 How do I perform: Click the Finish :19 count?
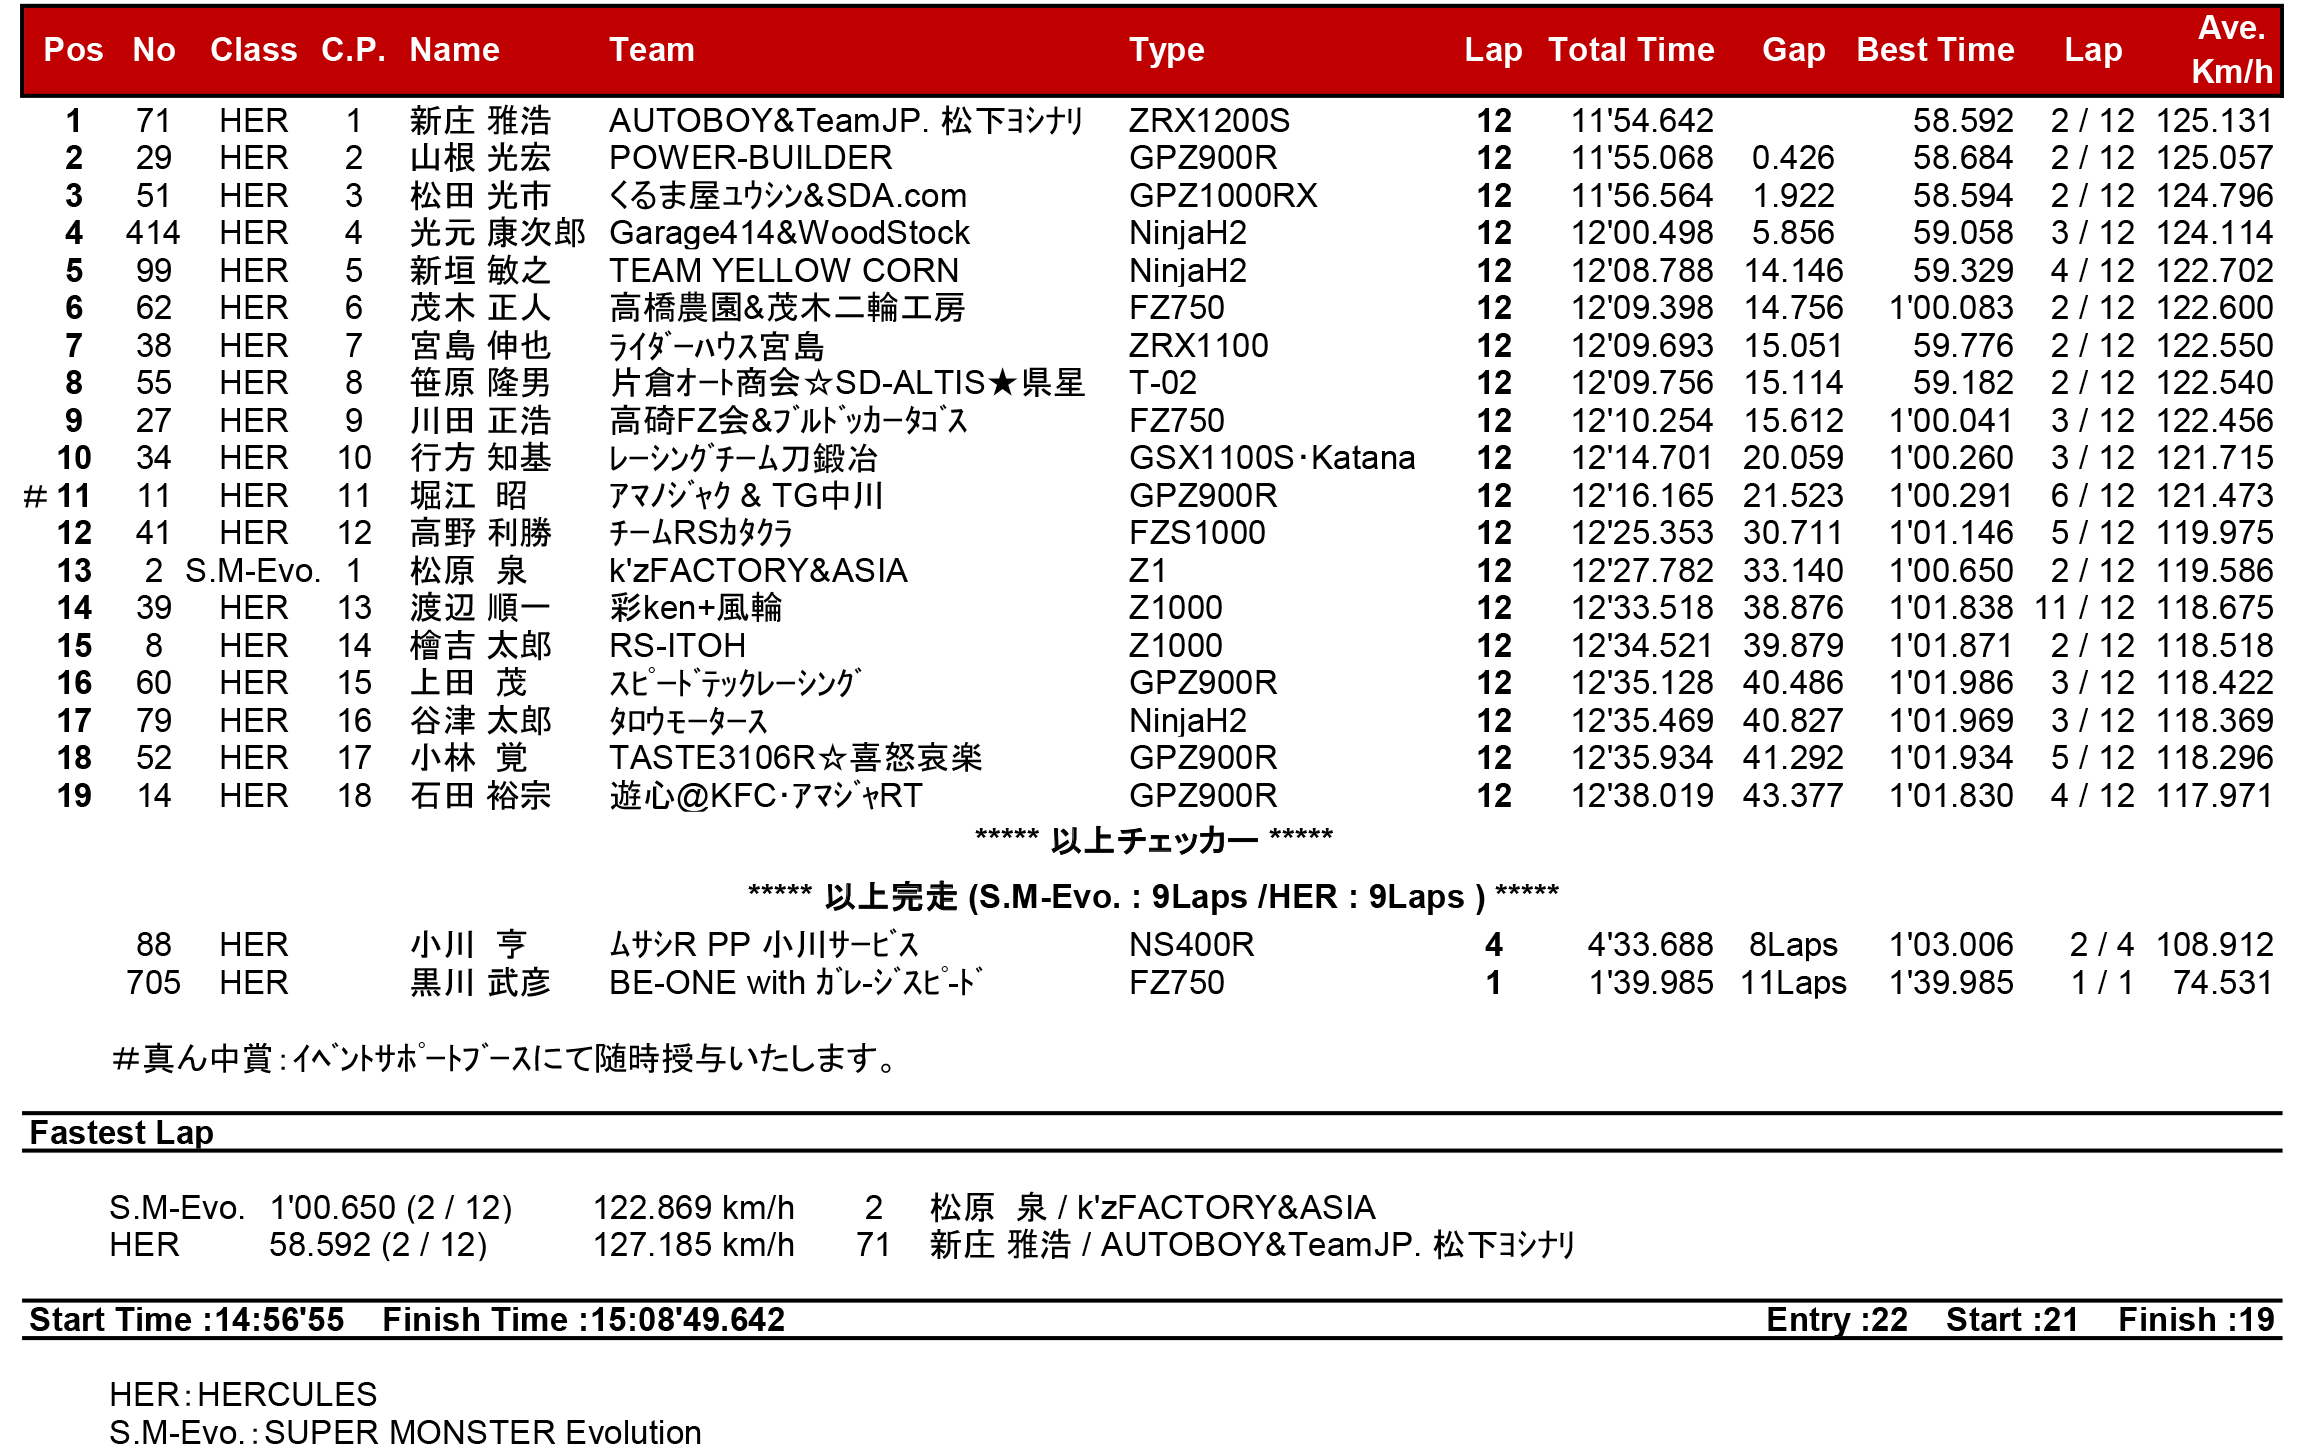click(2195, 1320)
